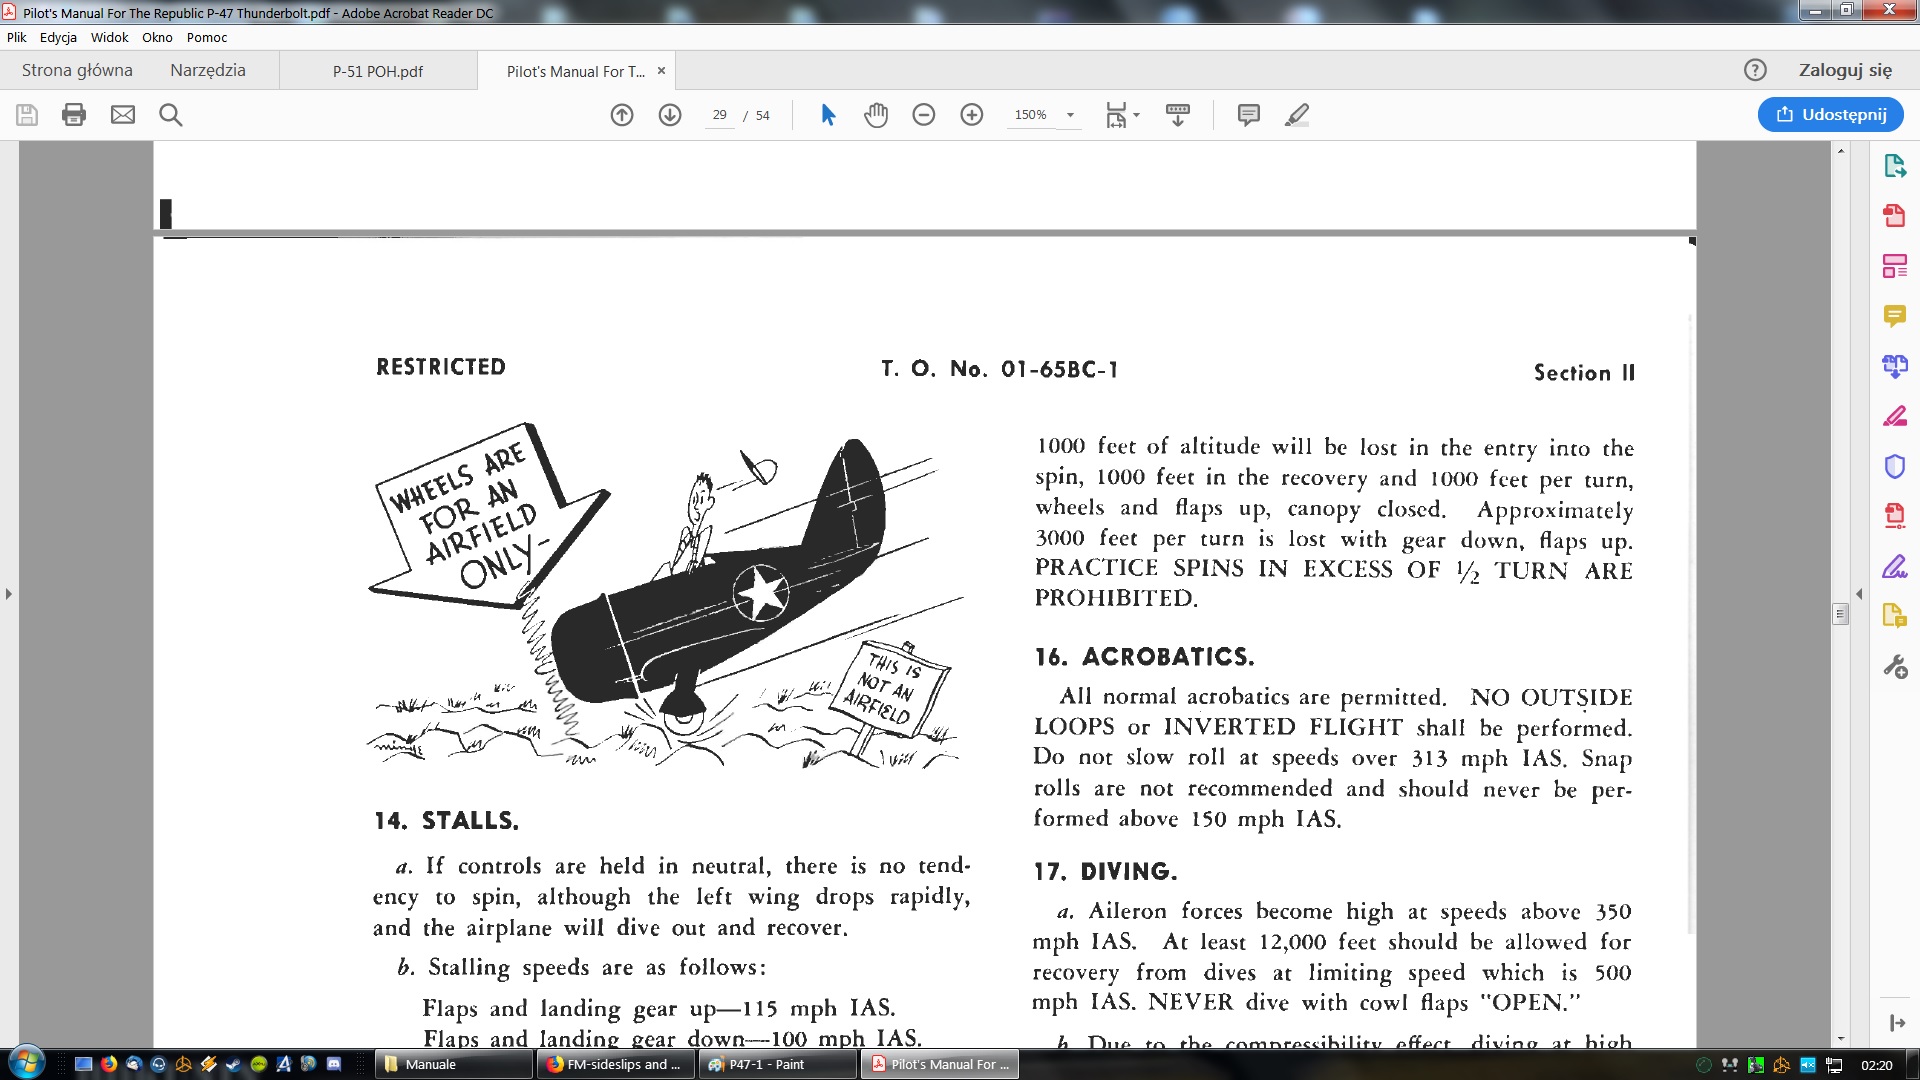Viewport: 1920px width, 1080px height.
Task: Open Create PDF tool in sidebar
Action: tap(1895, 216)
